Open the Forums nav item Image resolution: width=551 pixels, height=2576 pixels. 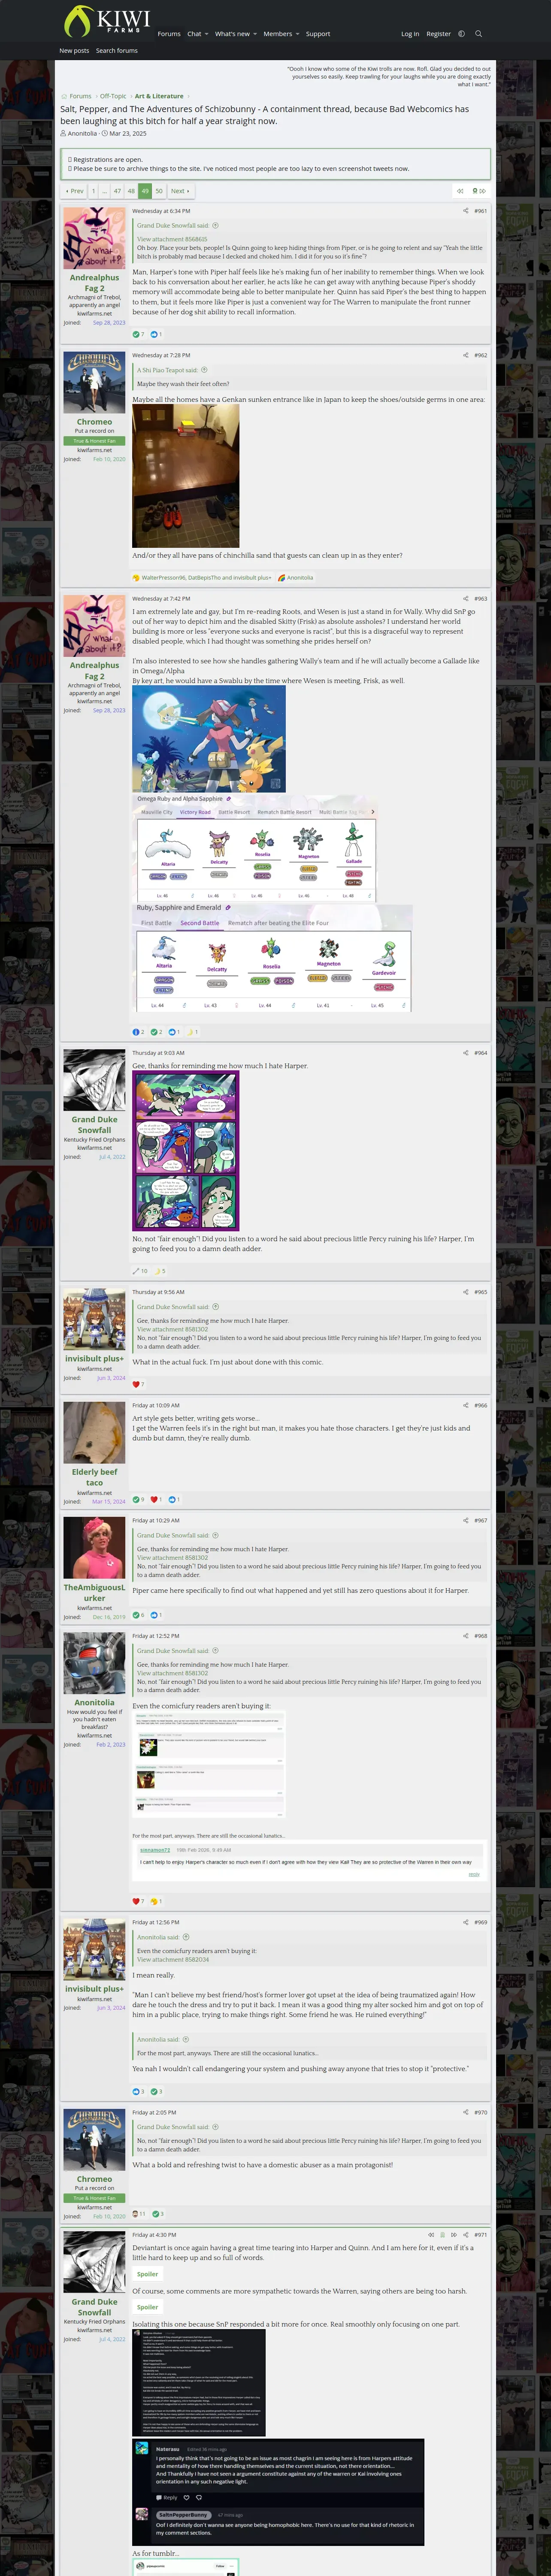169,34
